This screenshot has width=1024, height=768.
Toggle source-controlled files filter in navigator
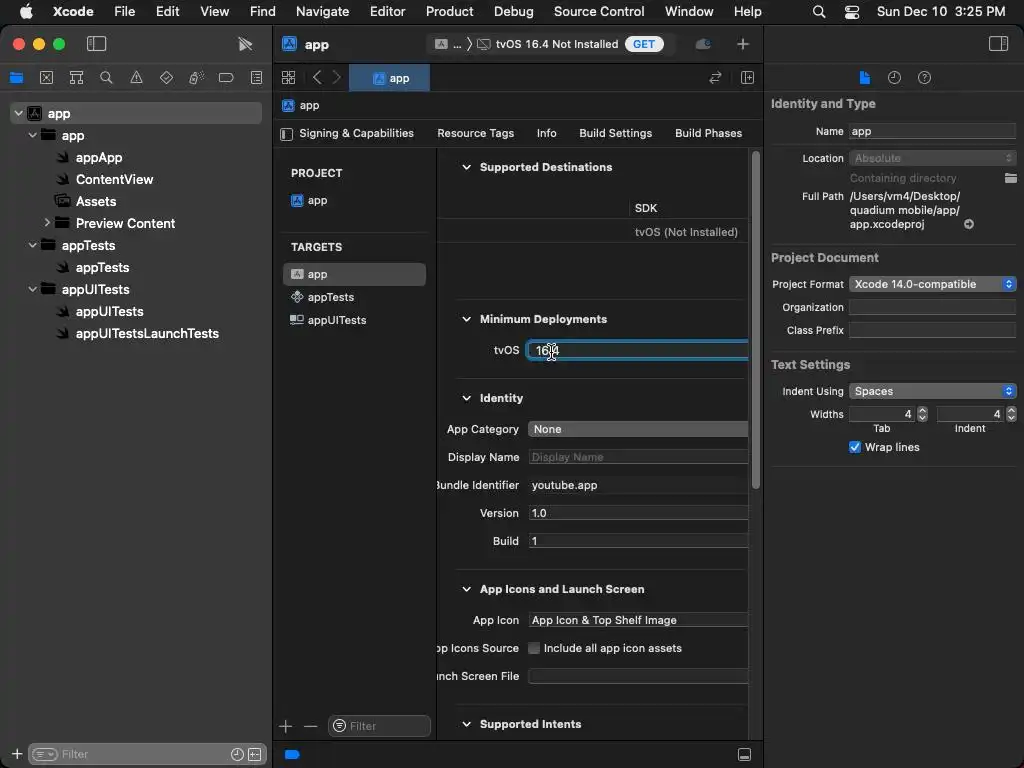[x=255, y=754]
